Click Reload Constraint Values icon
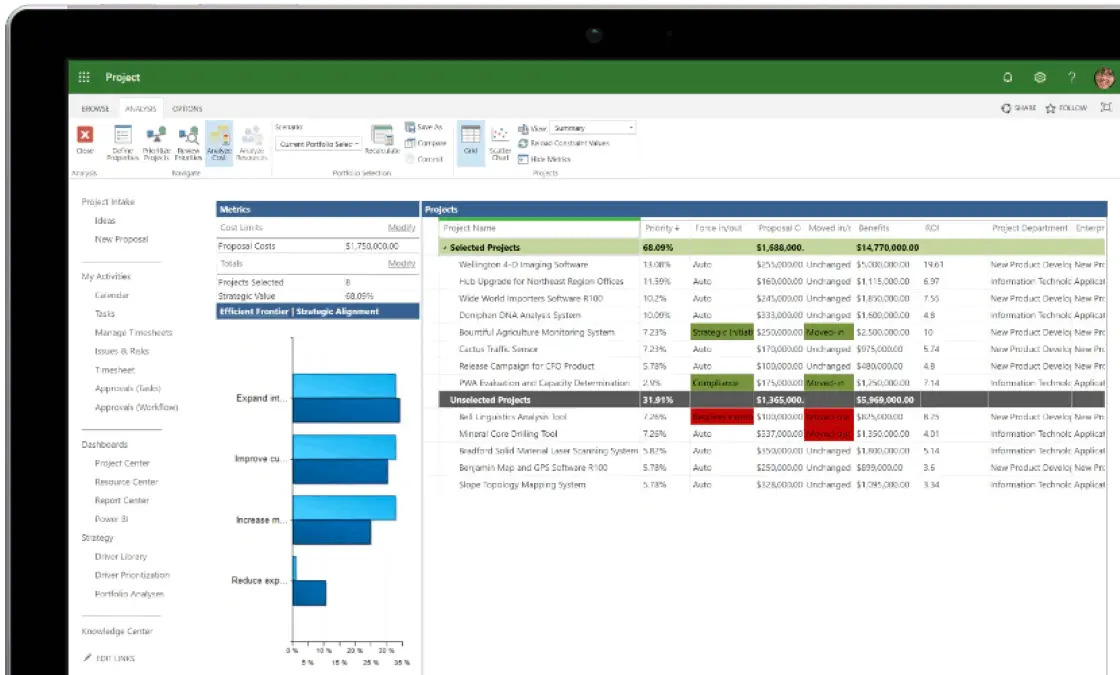1120x675 pixels. [523, 144]
